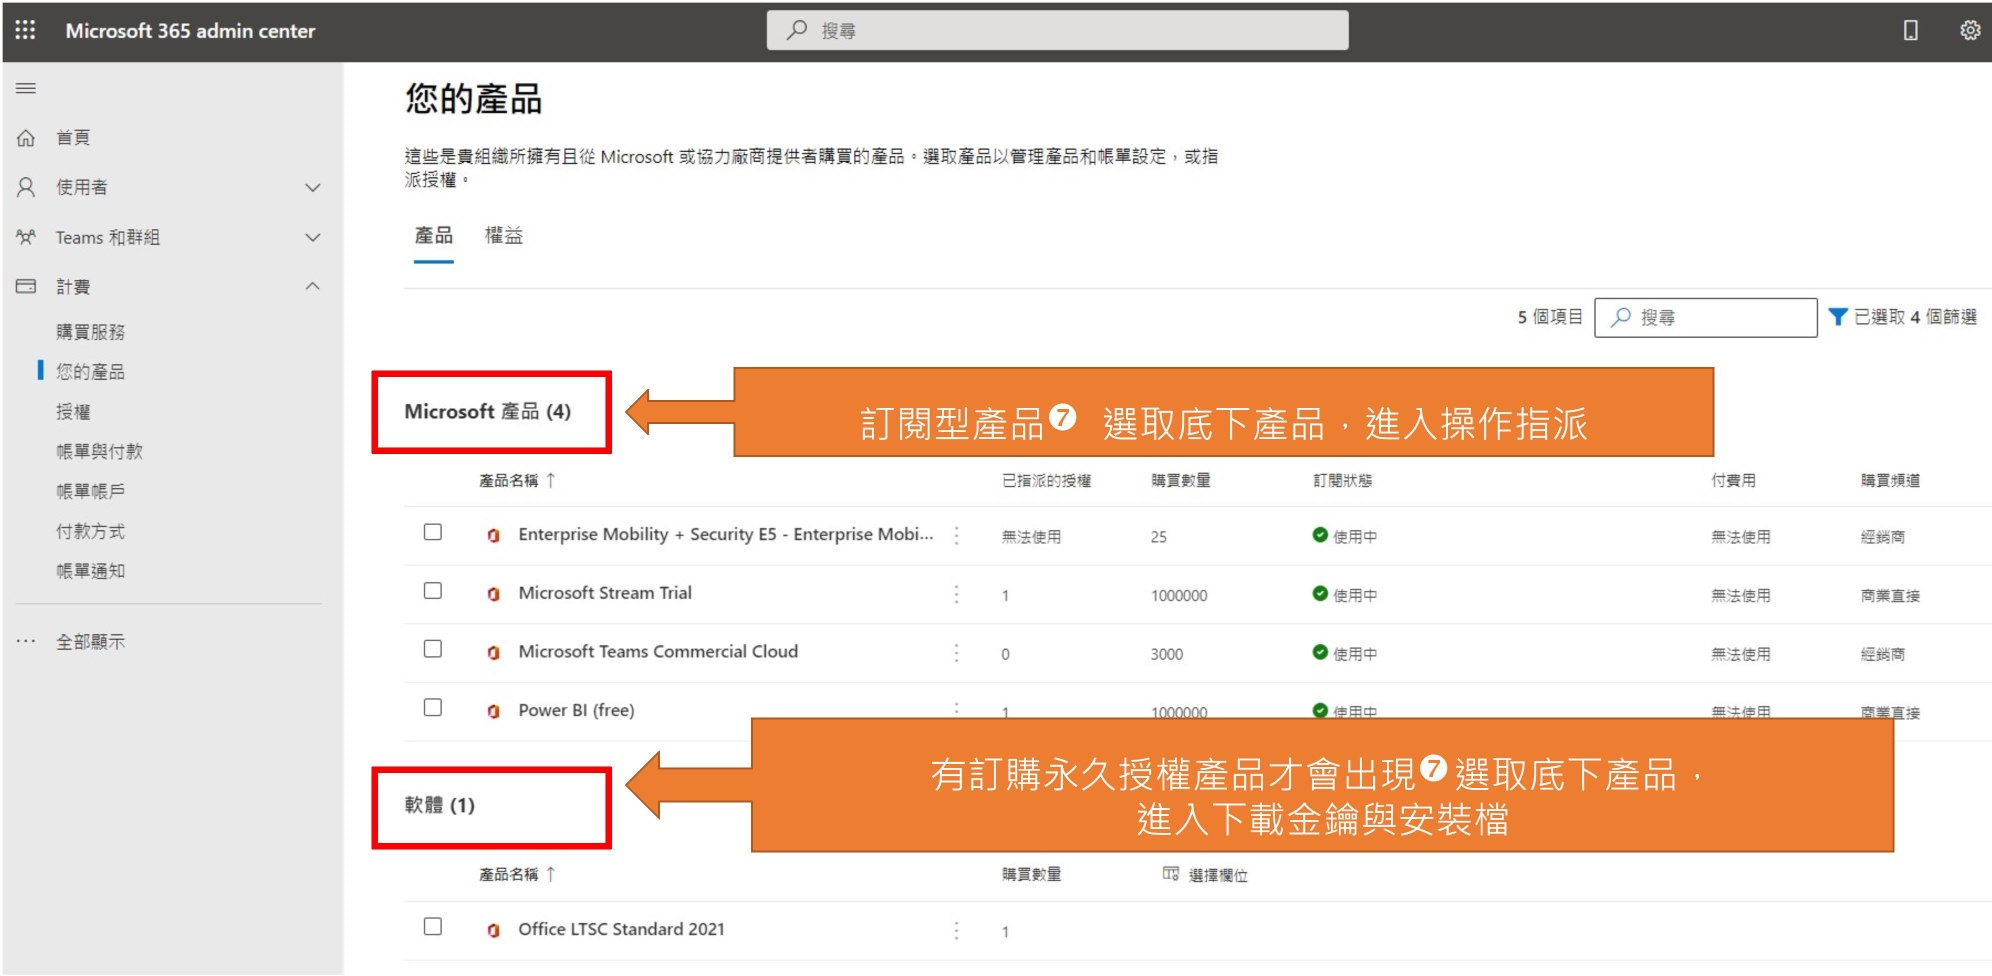The width and height of the screenshot is (1992, 976).
Task: Click the filter funnel icon
Action: point(1837,316)
